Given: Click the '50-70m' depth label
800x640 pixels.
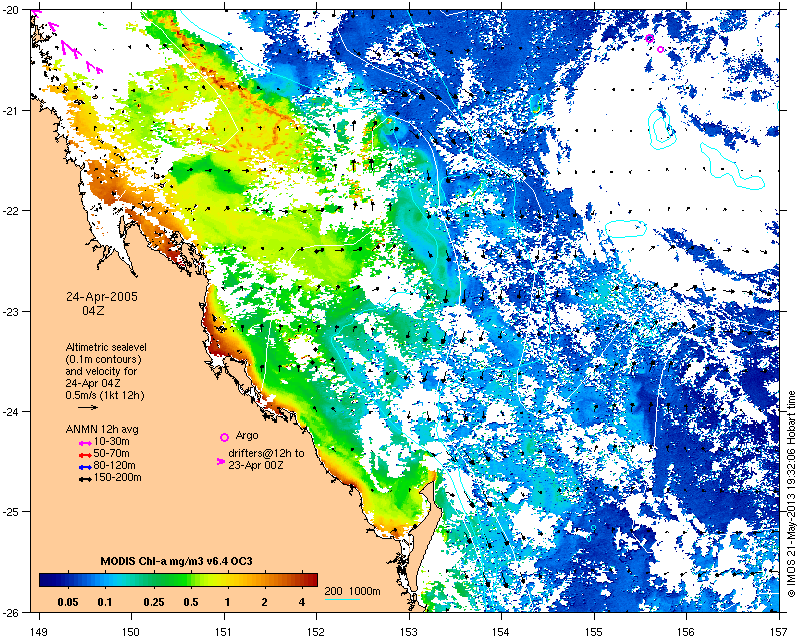Looking at the screenshot, I should point(112,454).
